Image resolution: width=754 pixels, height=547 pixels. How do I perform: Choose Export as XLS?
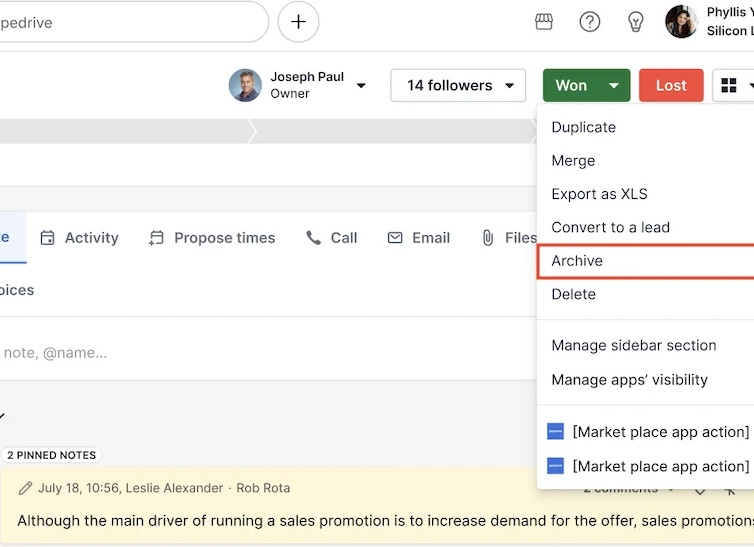click(645, 194)
